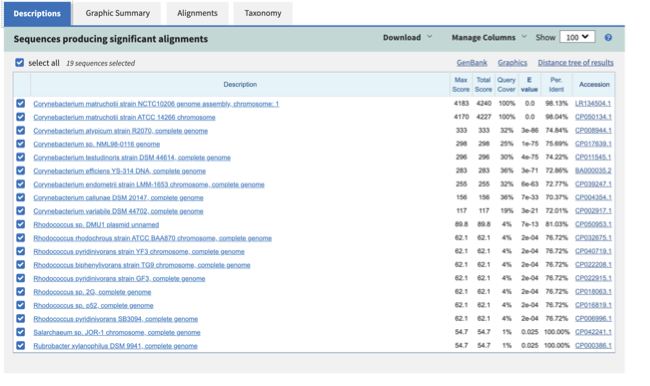Open accession link CP042241.1

point(593,332)
